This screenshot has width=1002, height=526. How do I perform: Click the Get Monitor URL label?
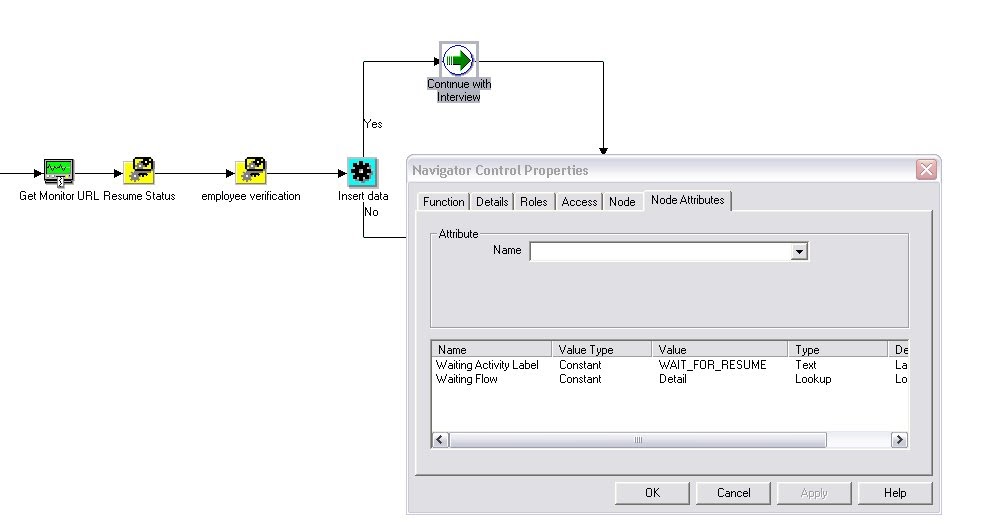59,196
